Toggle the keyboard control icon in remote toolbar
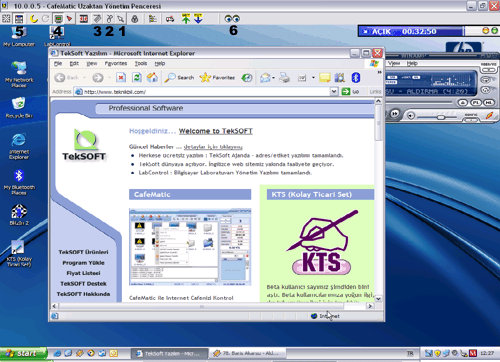 pos(97,19)
